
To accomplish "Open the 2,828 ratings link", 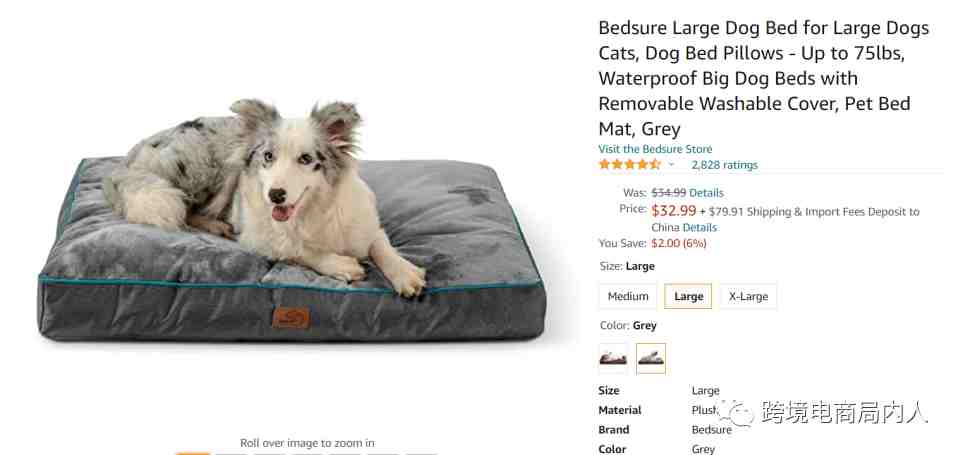I will (x=724, y=165).
